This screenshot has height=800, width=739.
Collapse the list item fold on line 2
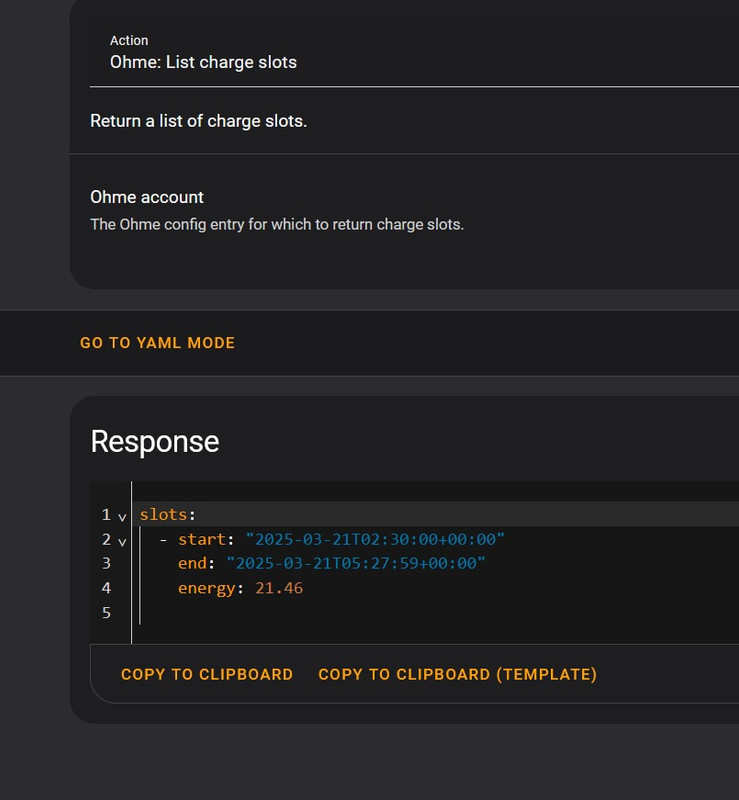[122, 542]
